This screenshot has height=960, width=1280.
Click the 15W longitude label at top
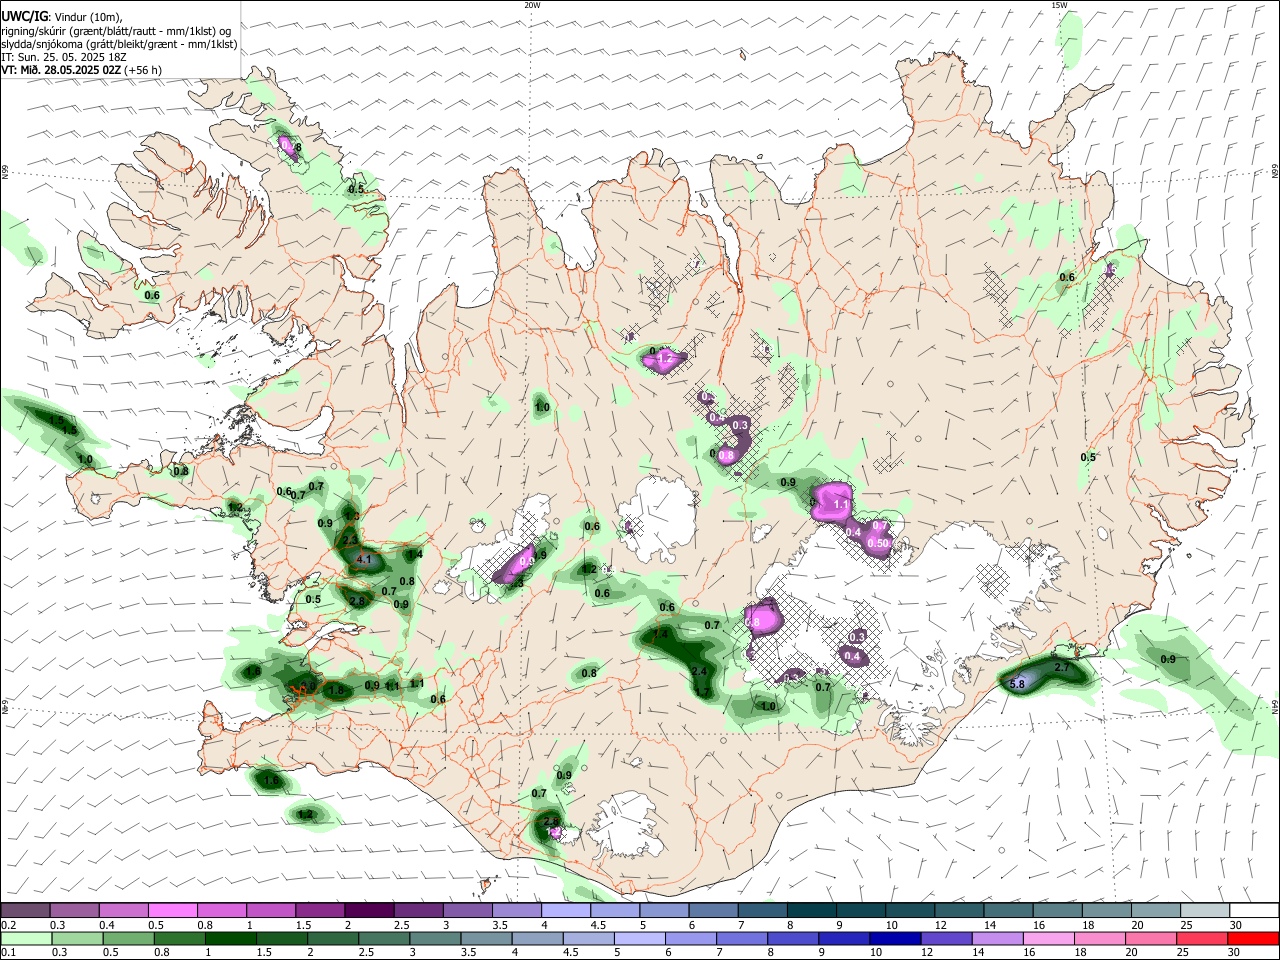(x=1059, y=5)
